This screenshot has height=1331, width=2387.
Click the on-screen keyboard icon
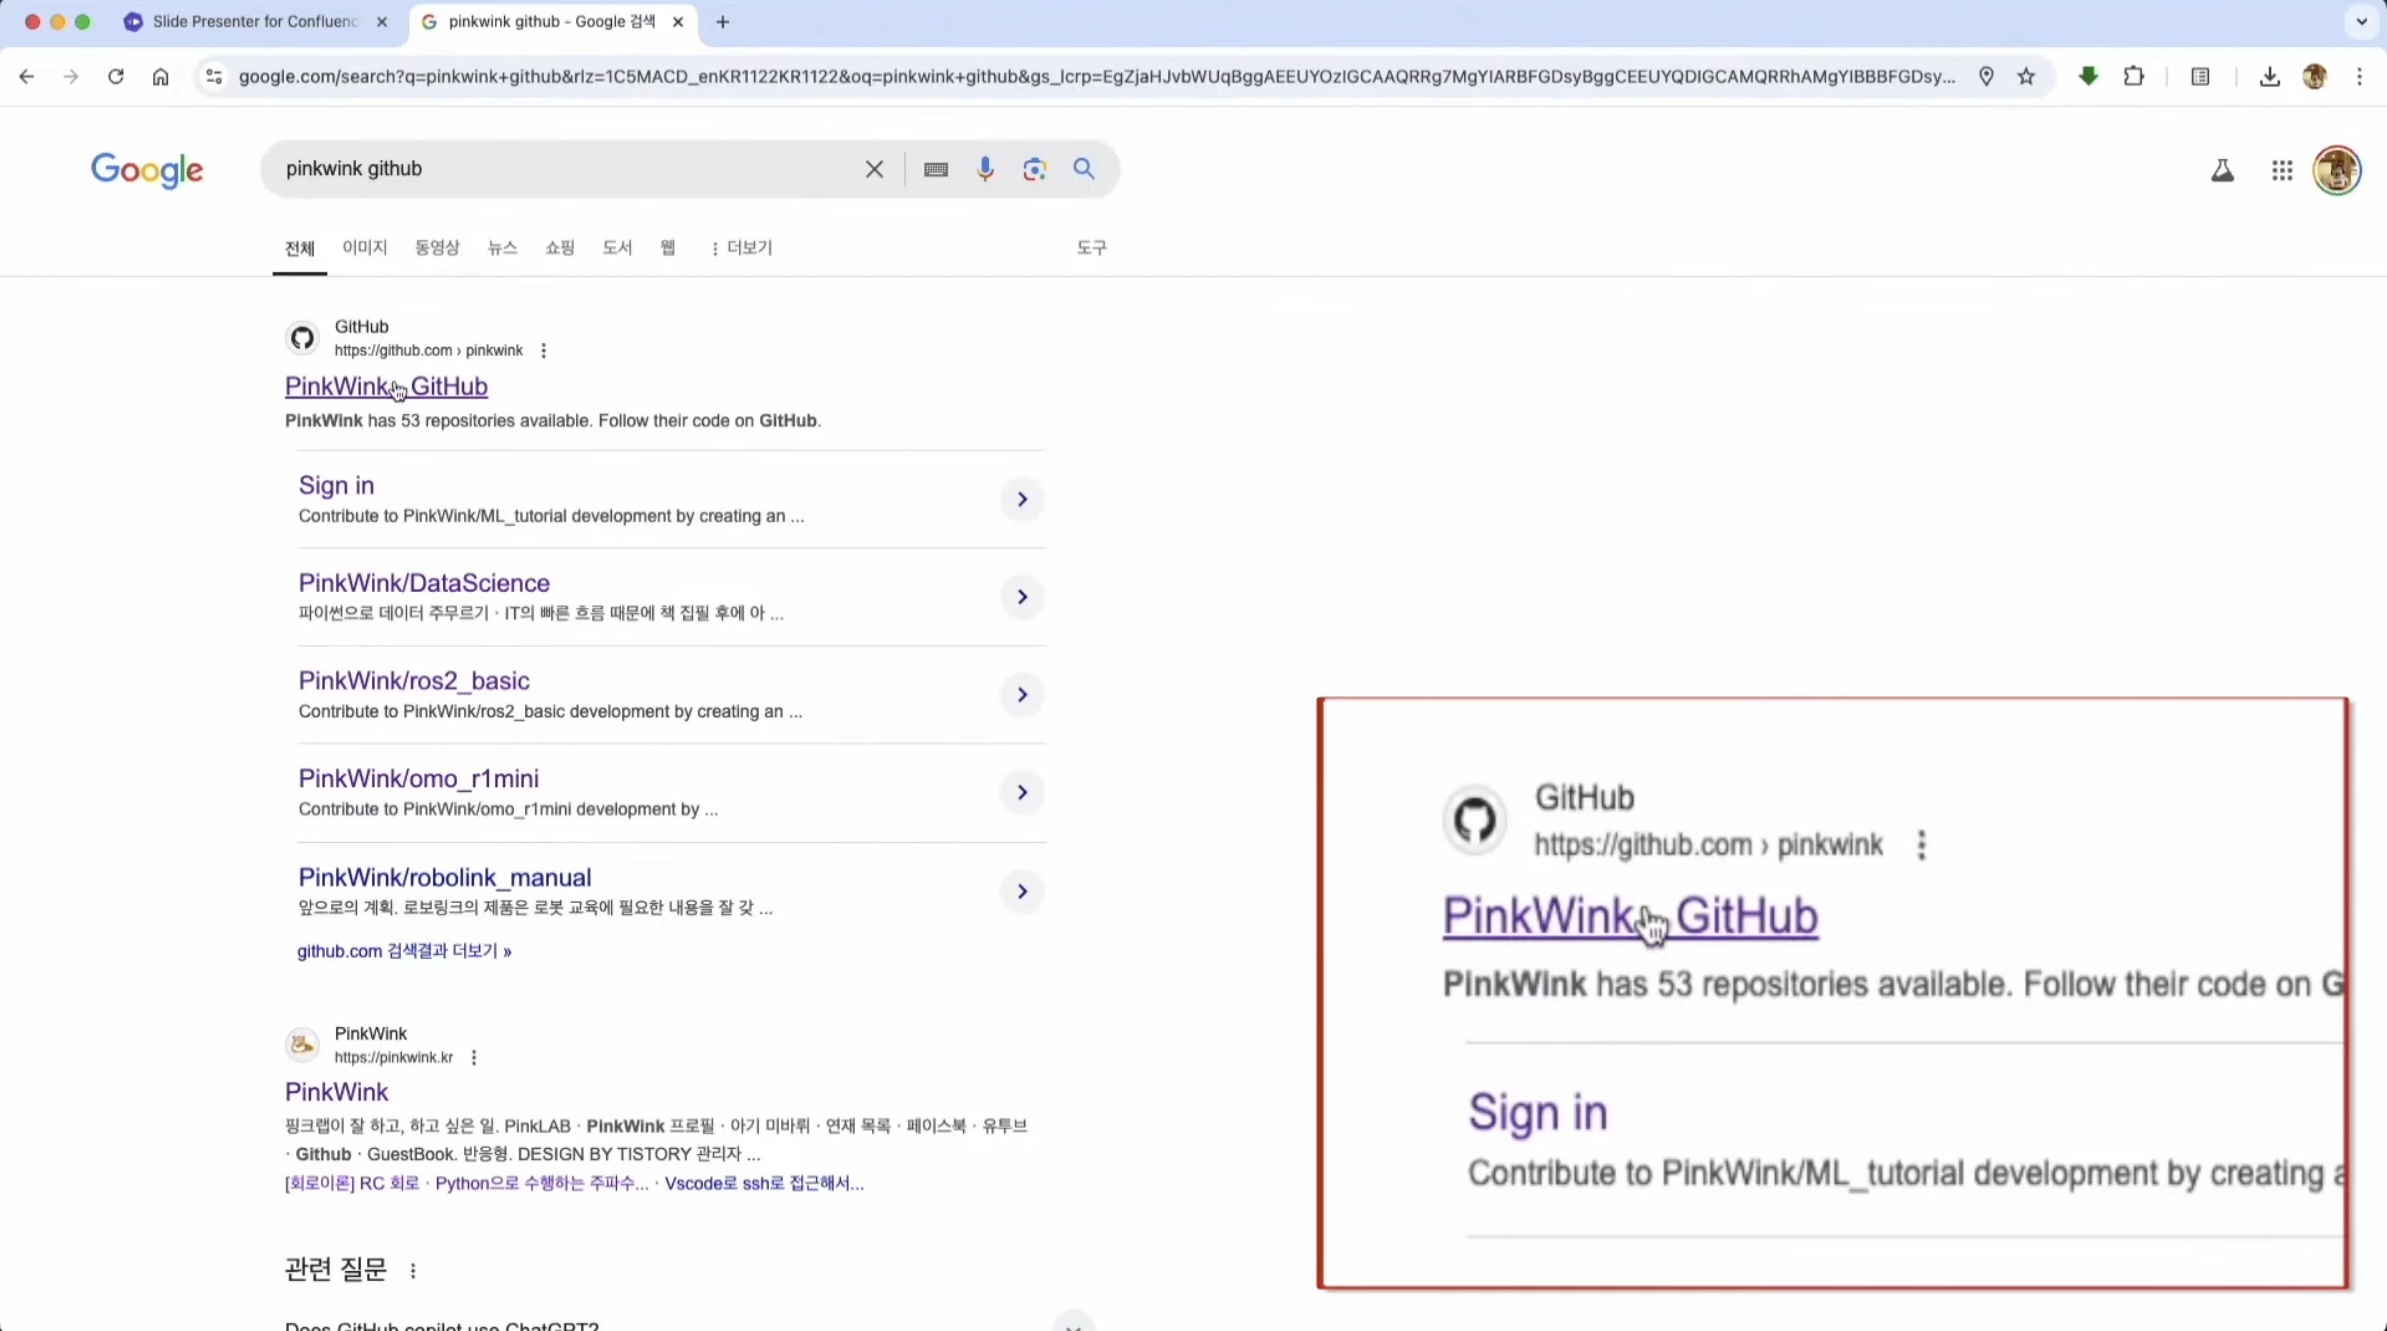[x=935, y=169]
